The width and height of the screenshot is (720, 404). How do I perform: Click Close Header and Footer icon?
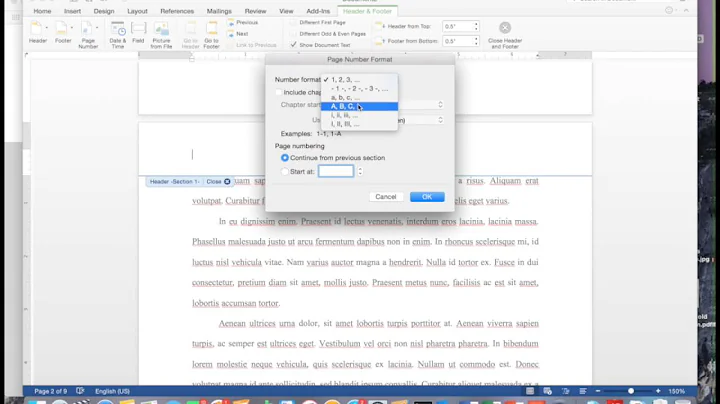point(505,28)
